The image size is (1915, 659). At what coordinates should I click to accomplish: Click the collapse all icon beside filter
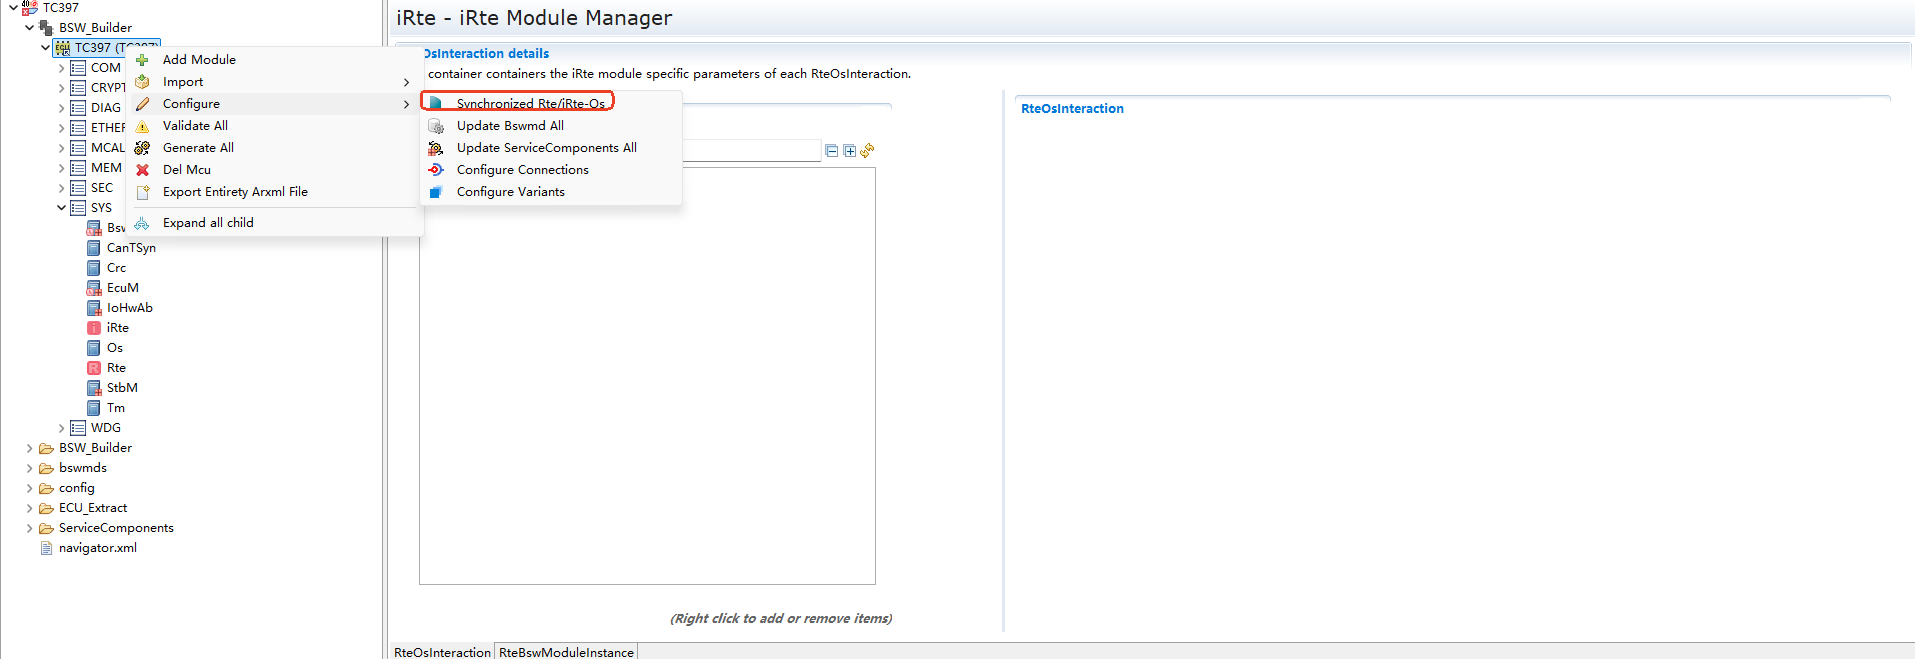[831, 151]
